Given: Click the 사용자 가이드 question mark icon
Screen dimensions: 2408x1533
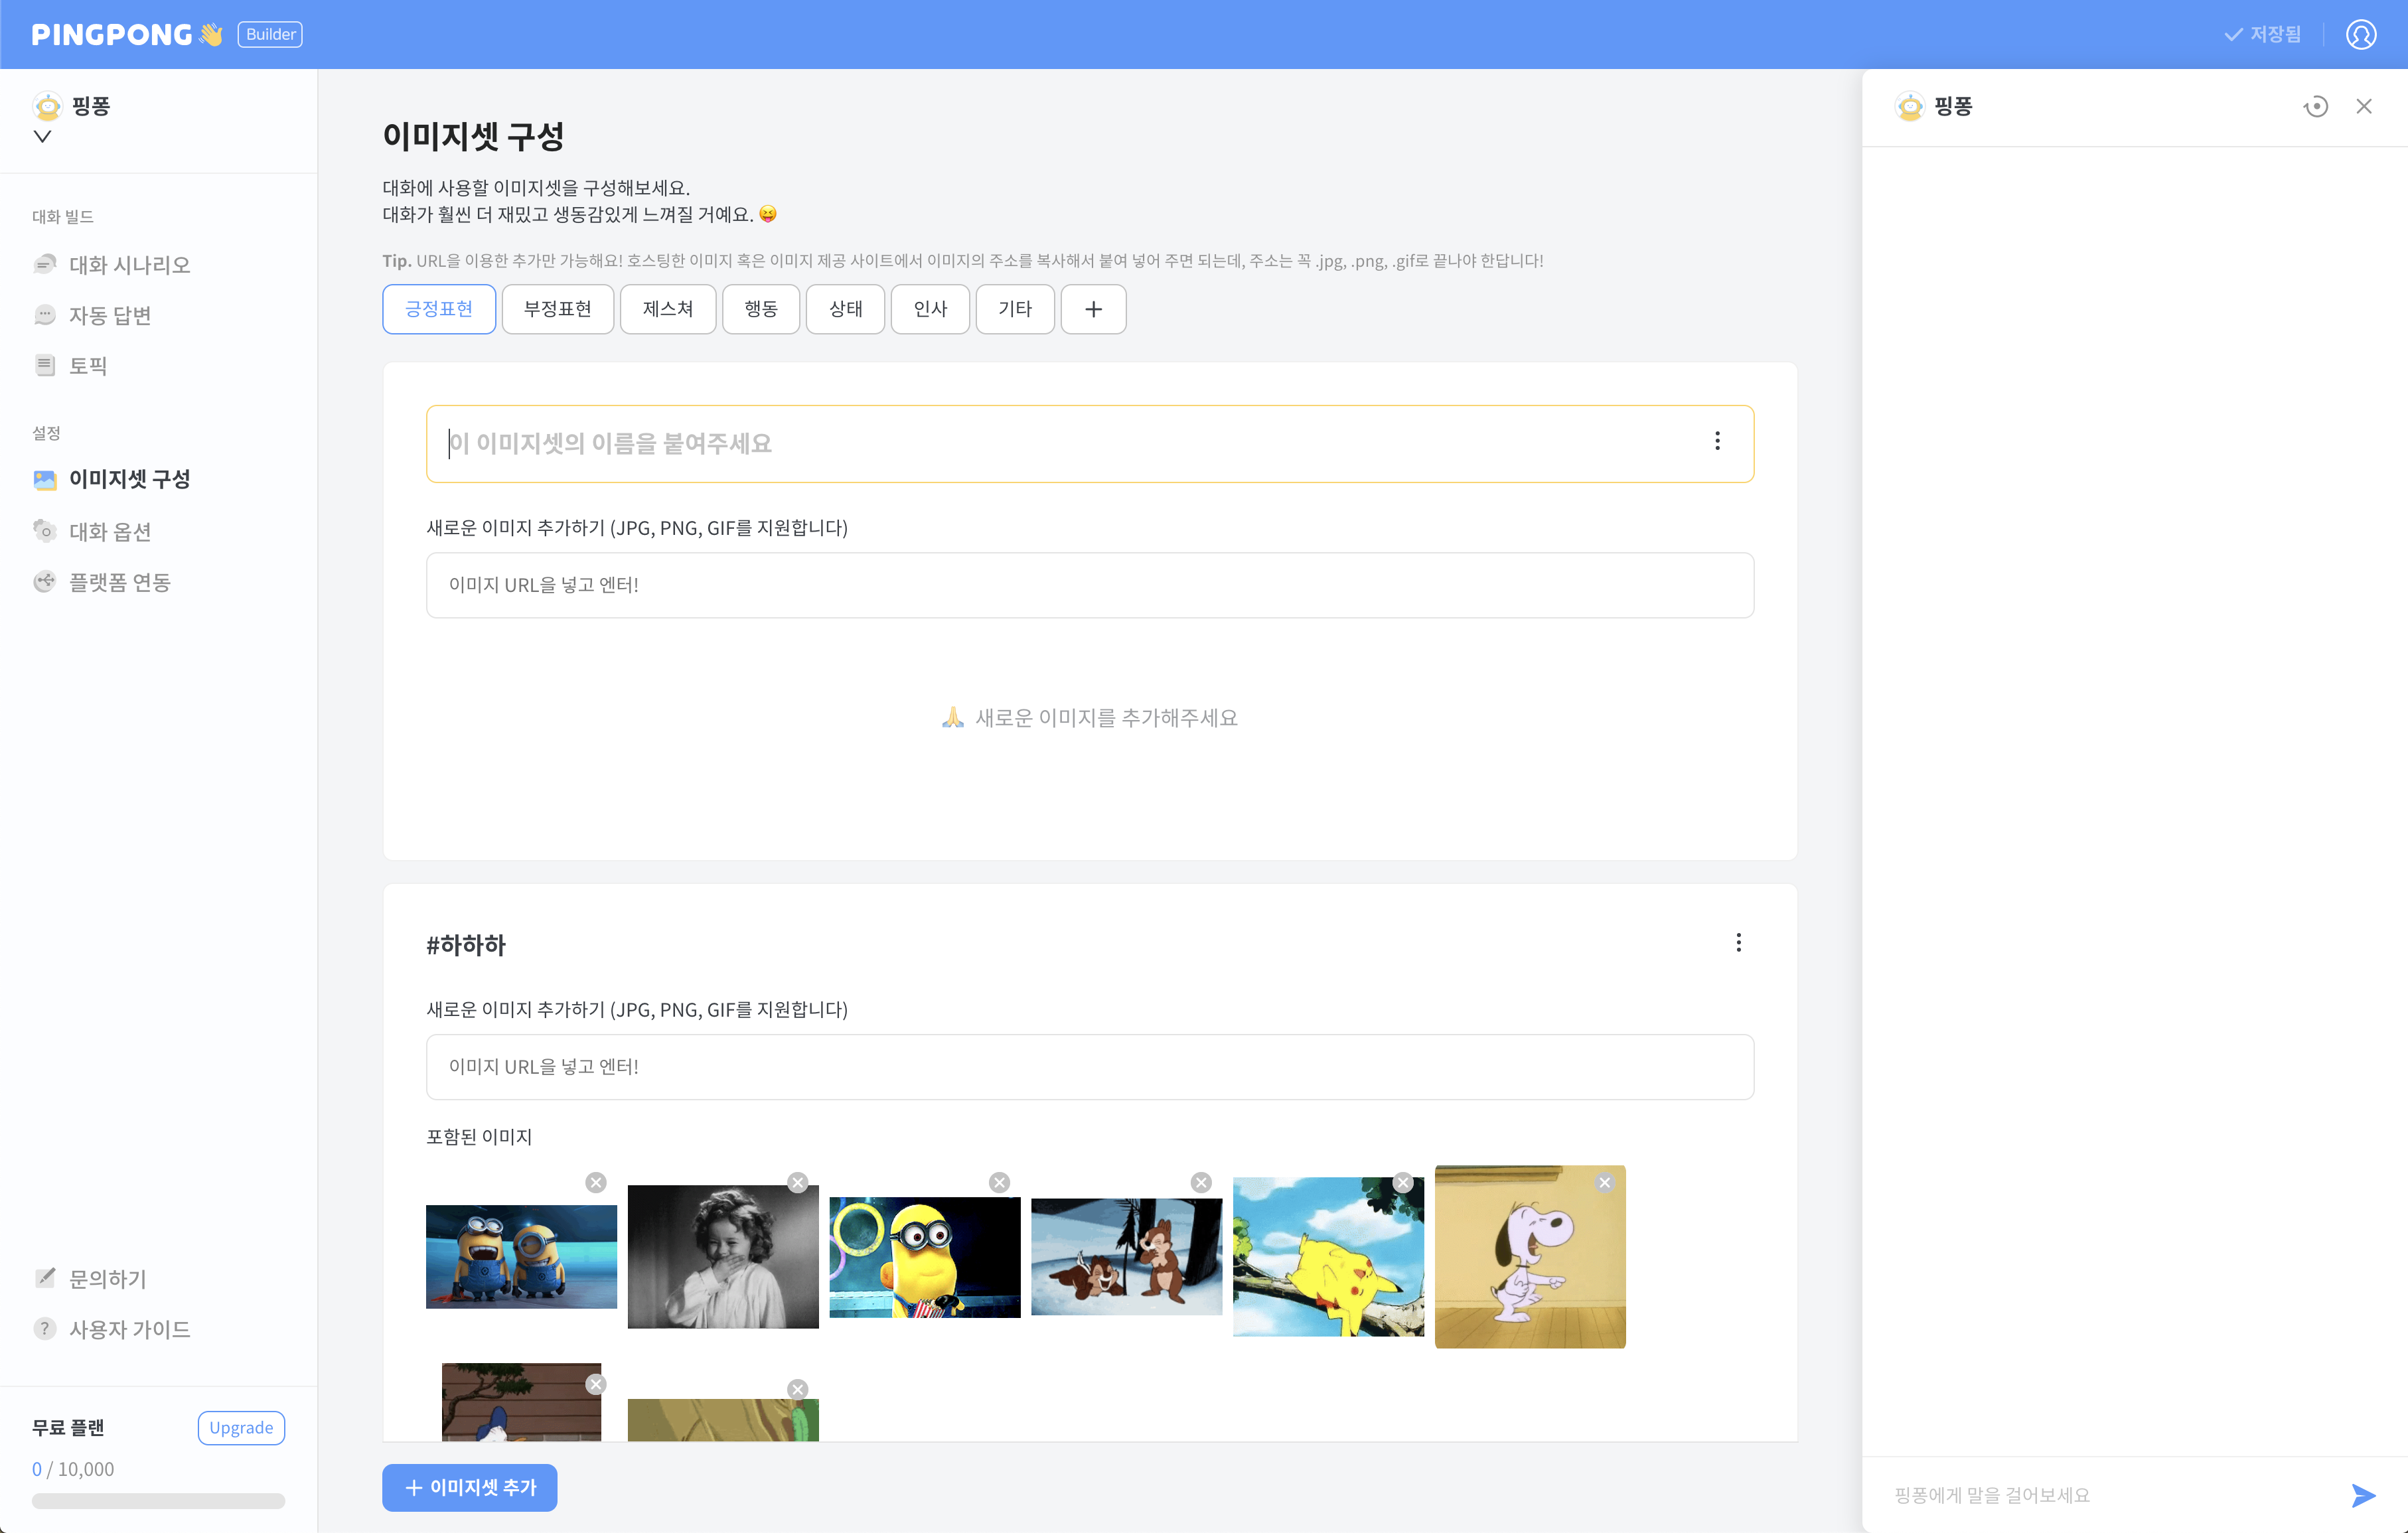Looking at the screenshot, I should 45,1328.
